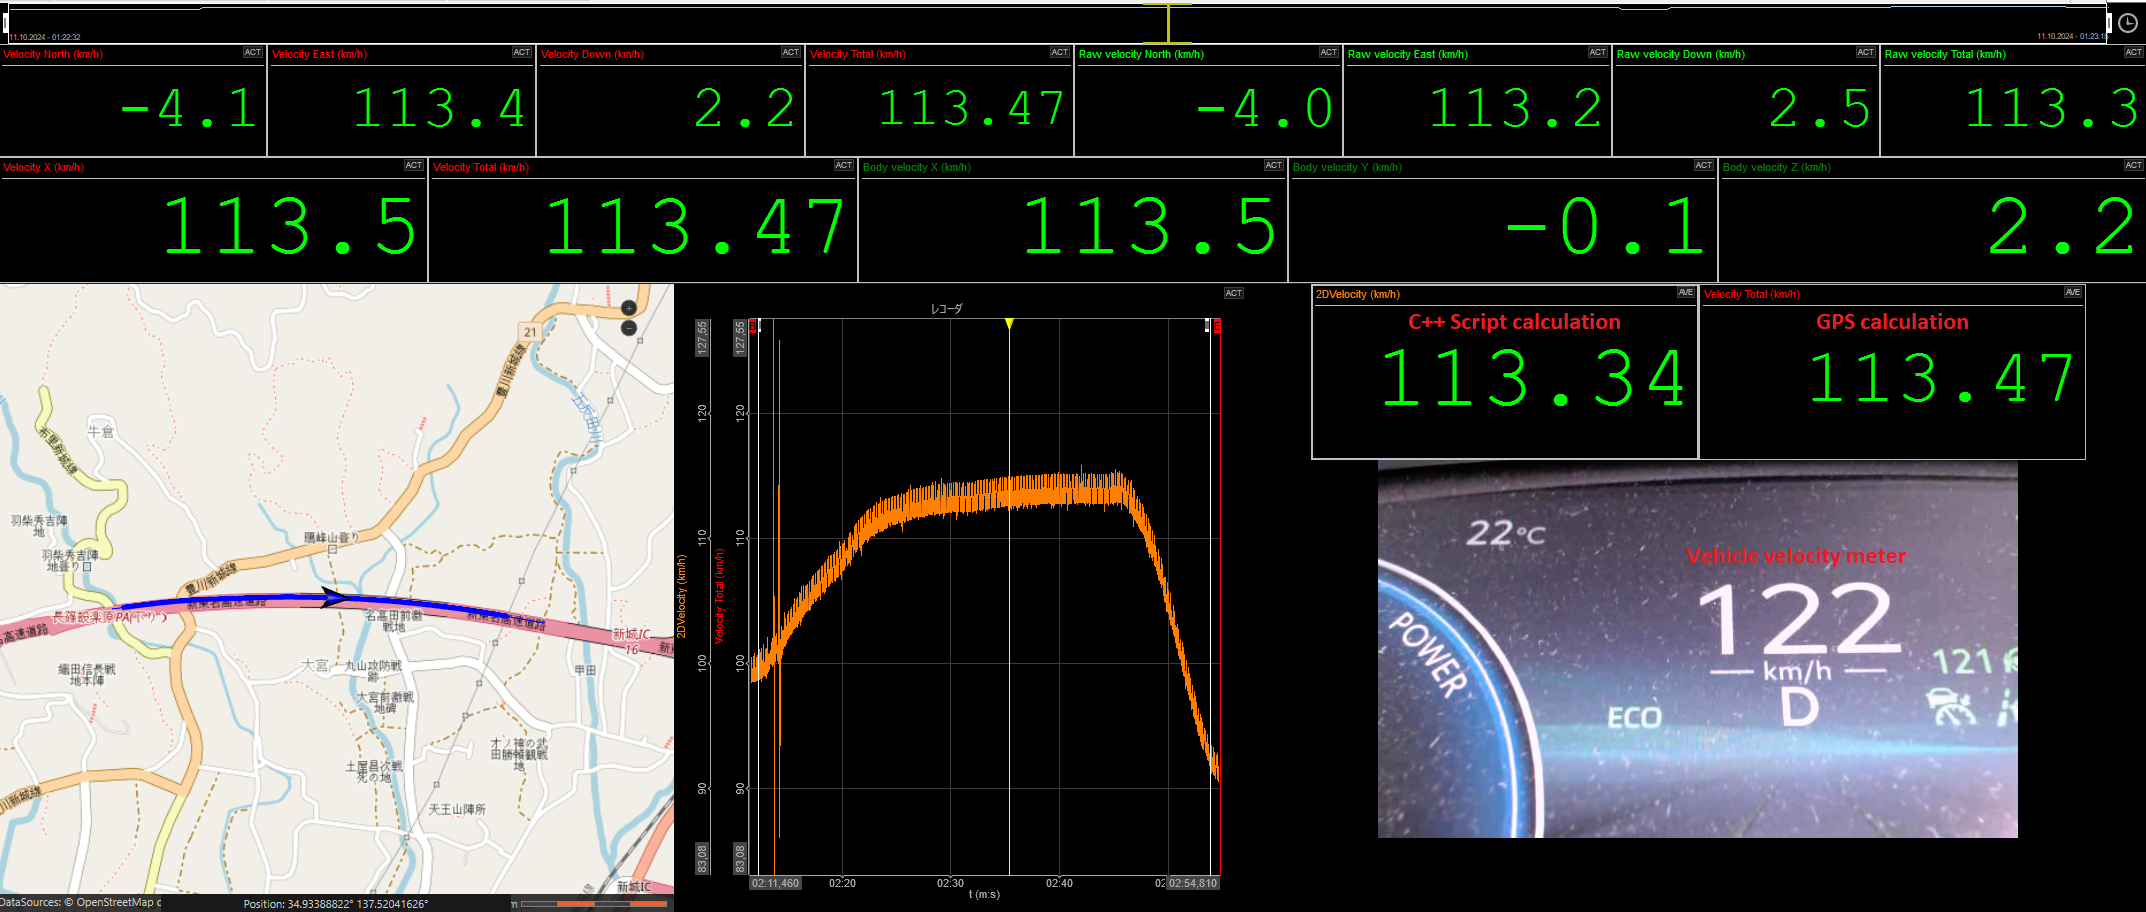
Task: Toggle ACT mode on Velocity North display
Action: tap(253, 53)
